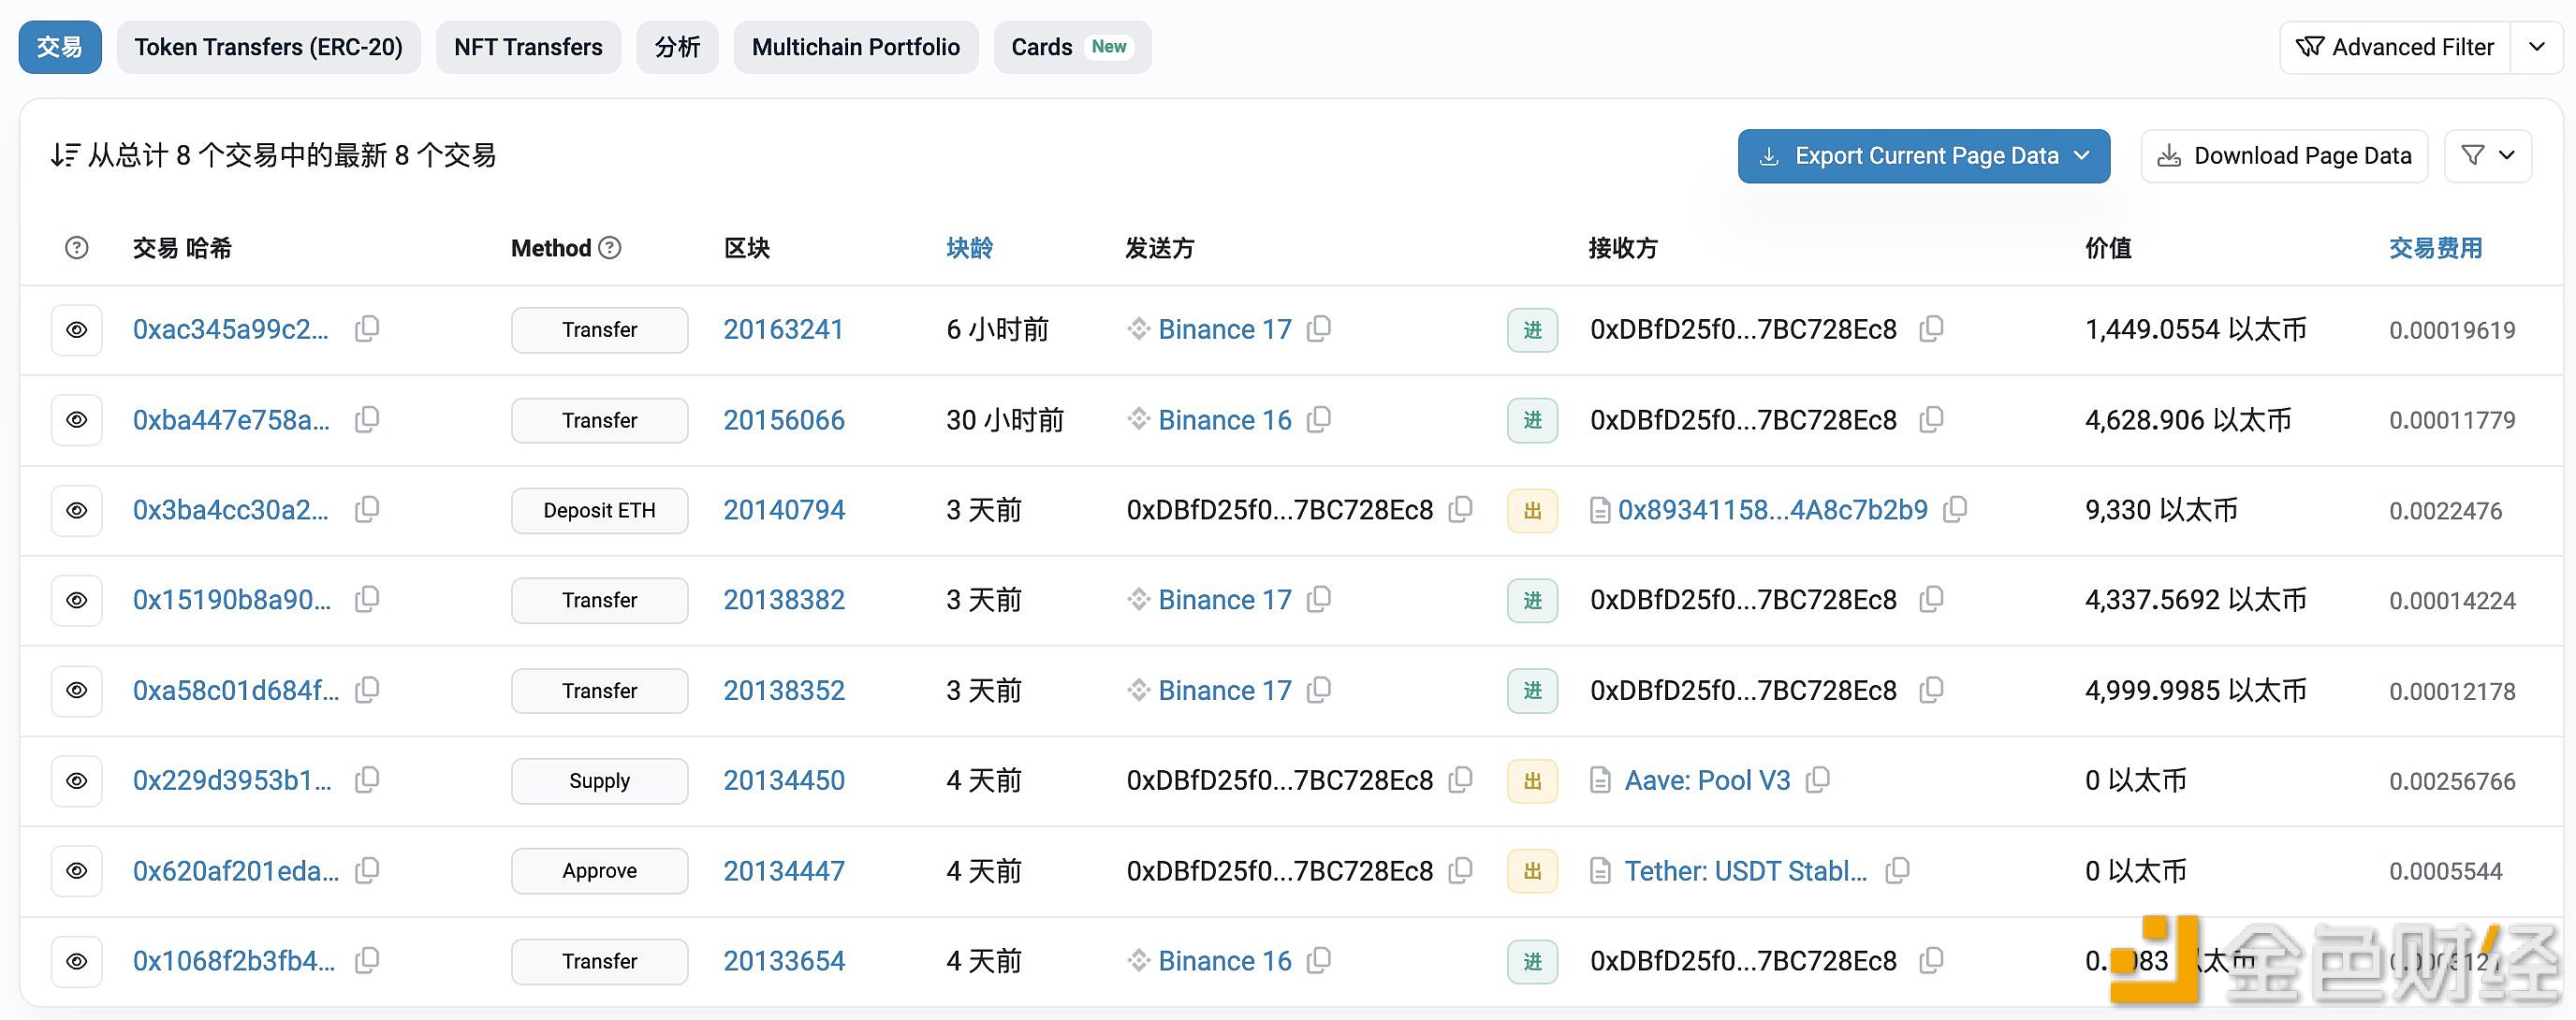The width and height of the screenshot is (2576, 1020).
Task: Open block 20163241 link
Action: click(x=784, y=330)
